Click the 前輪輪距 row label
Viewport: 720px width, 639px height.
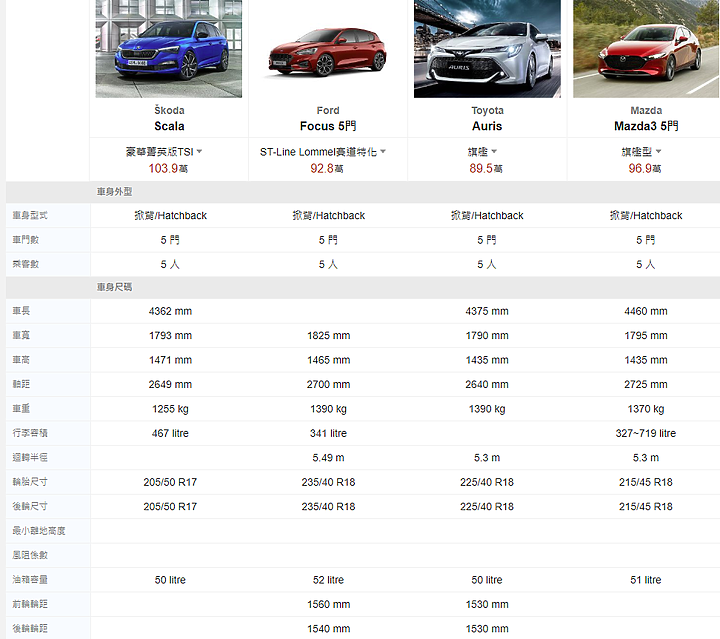(30, 604)
